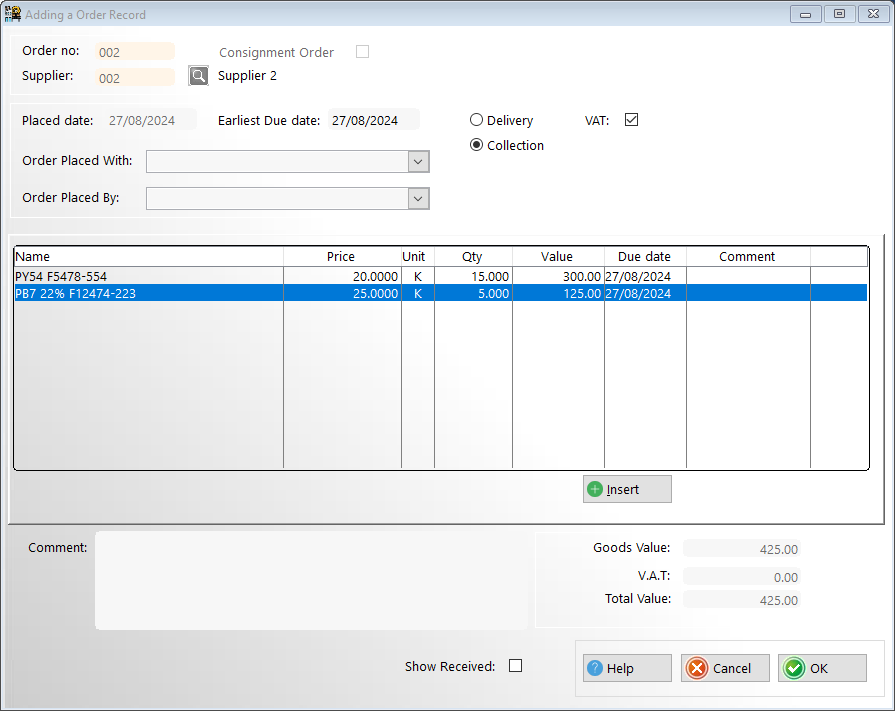Cancel the order record

coord(725,668)
